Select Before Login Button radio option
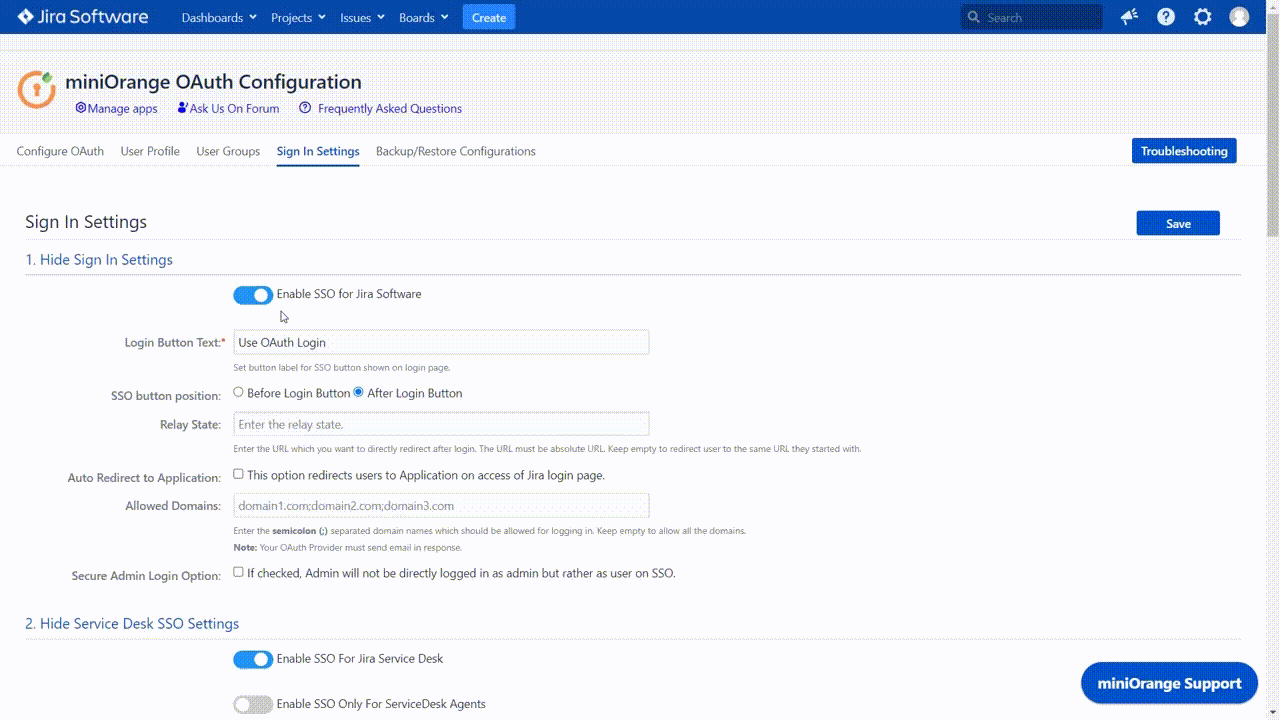Image resolution: width=1280 pixels, height=720 pixels. pos(238,392)
